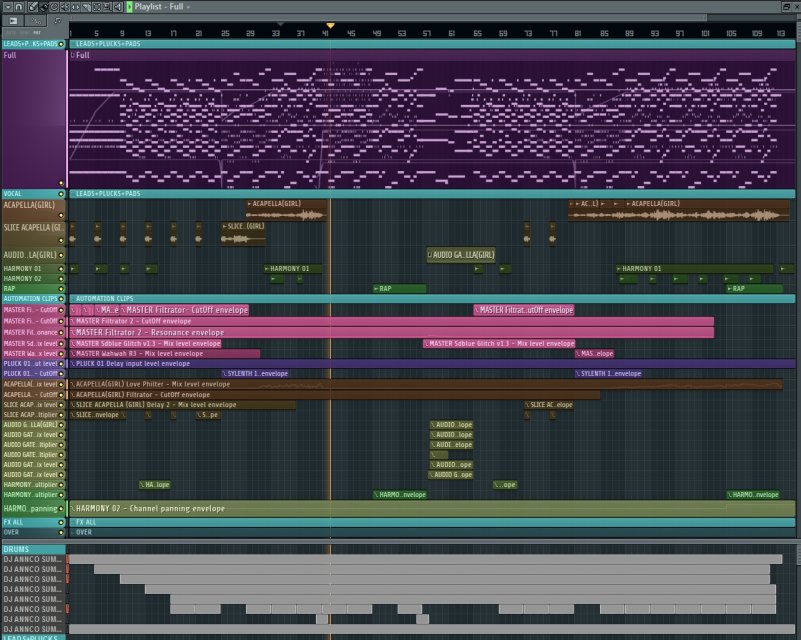Select the SLICE ACAPELLA (GIRL) Delay 2 envelope clip
Viewport: 801px width, 640px height.
click(182, 405)
